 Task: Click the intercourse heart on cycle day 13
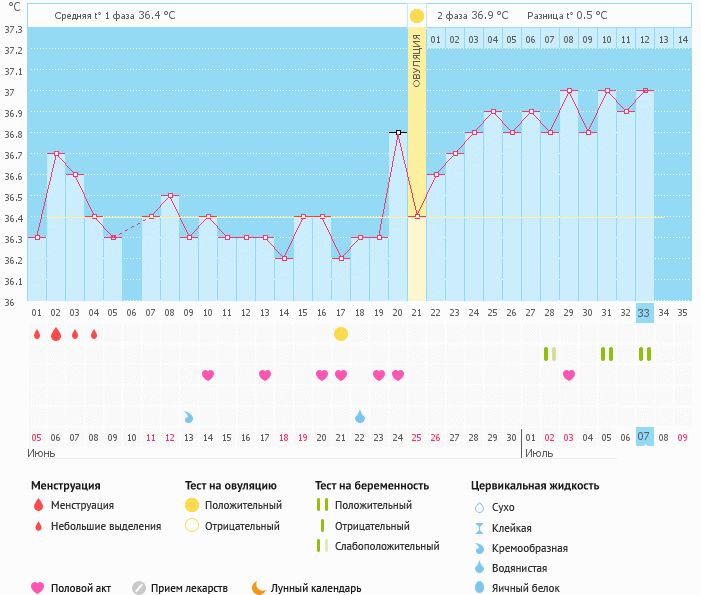(265, 375)
